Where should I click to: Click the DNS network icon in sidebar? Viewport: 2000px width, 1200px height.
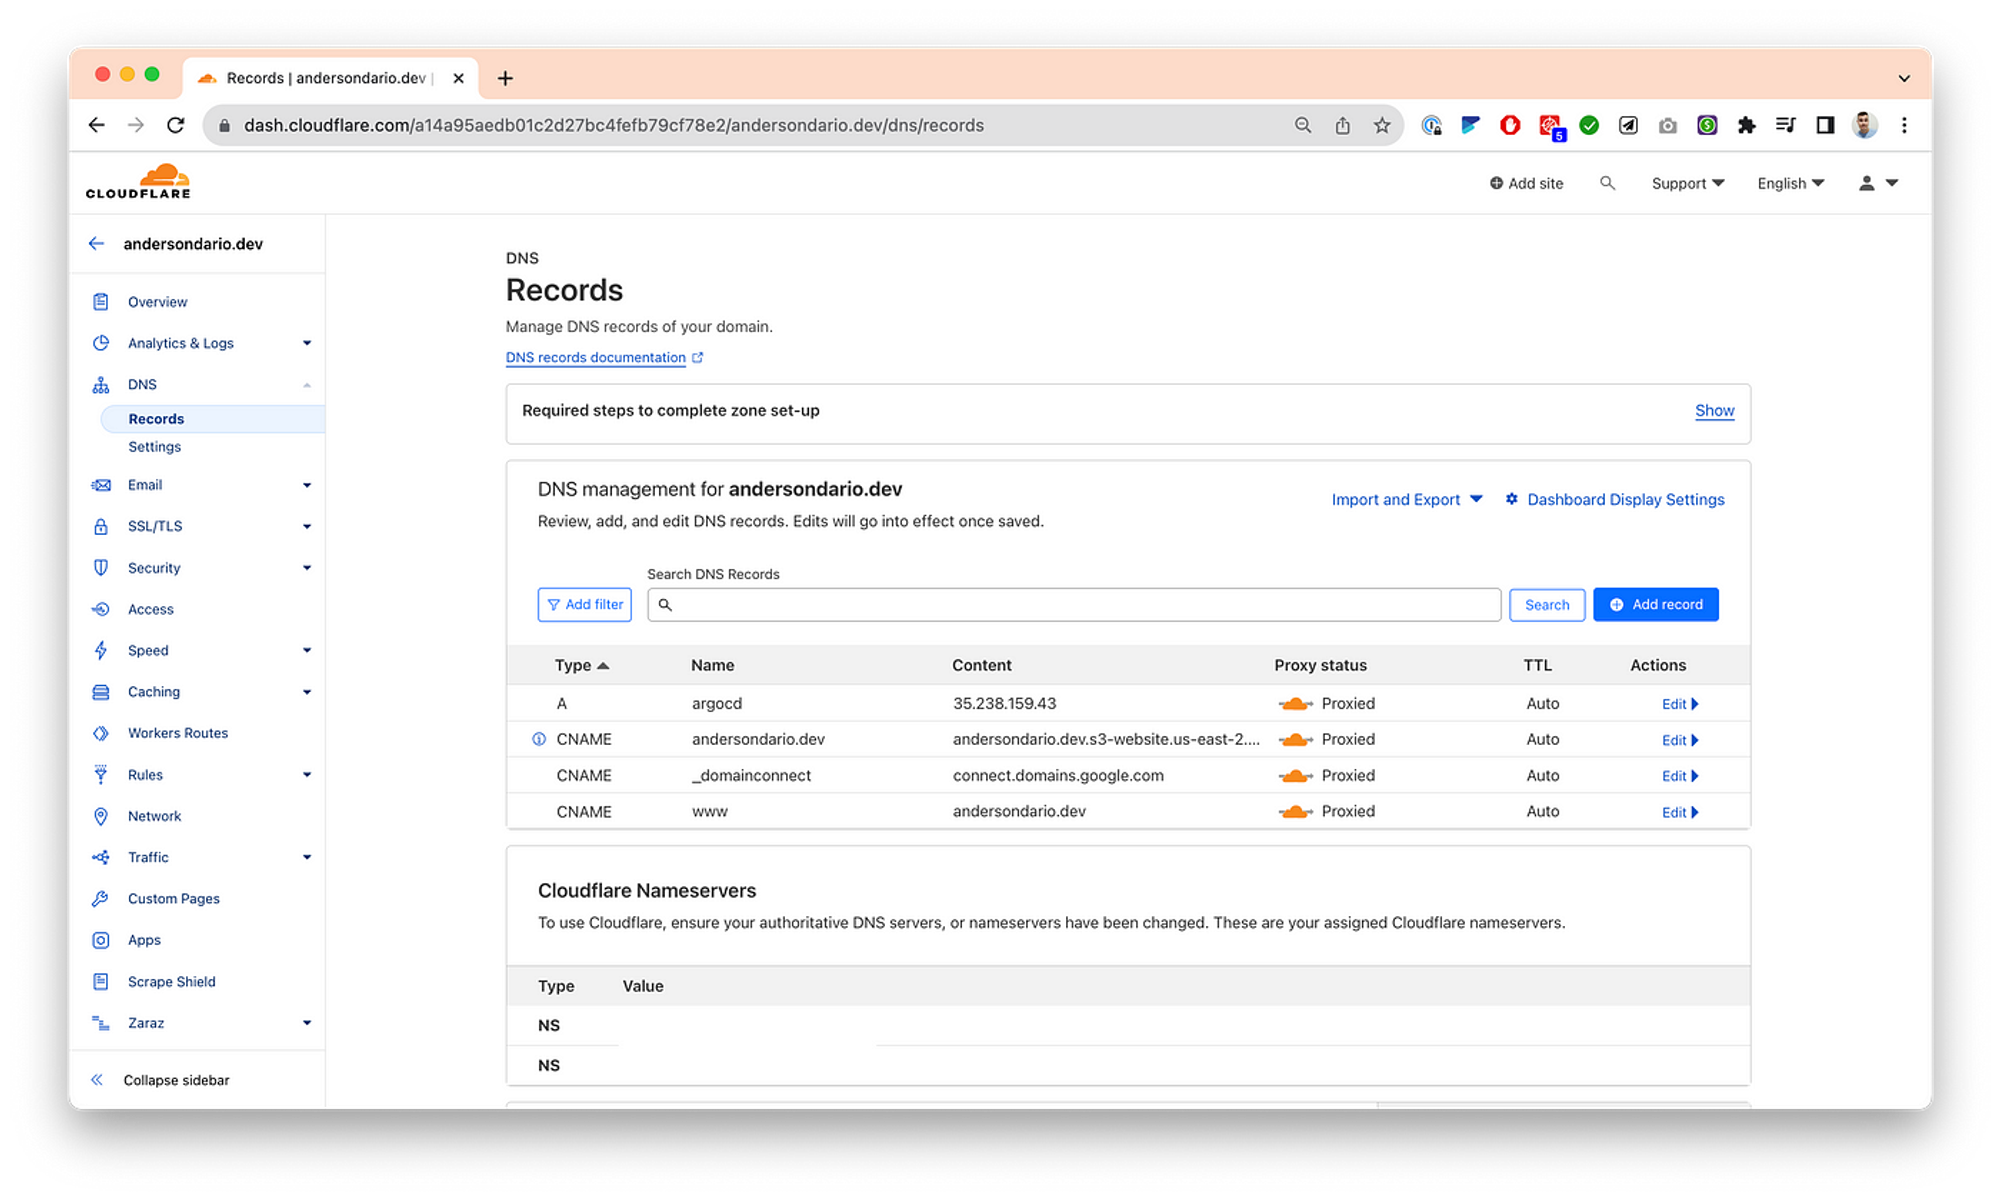point(101,384)
